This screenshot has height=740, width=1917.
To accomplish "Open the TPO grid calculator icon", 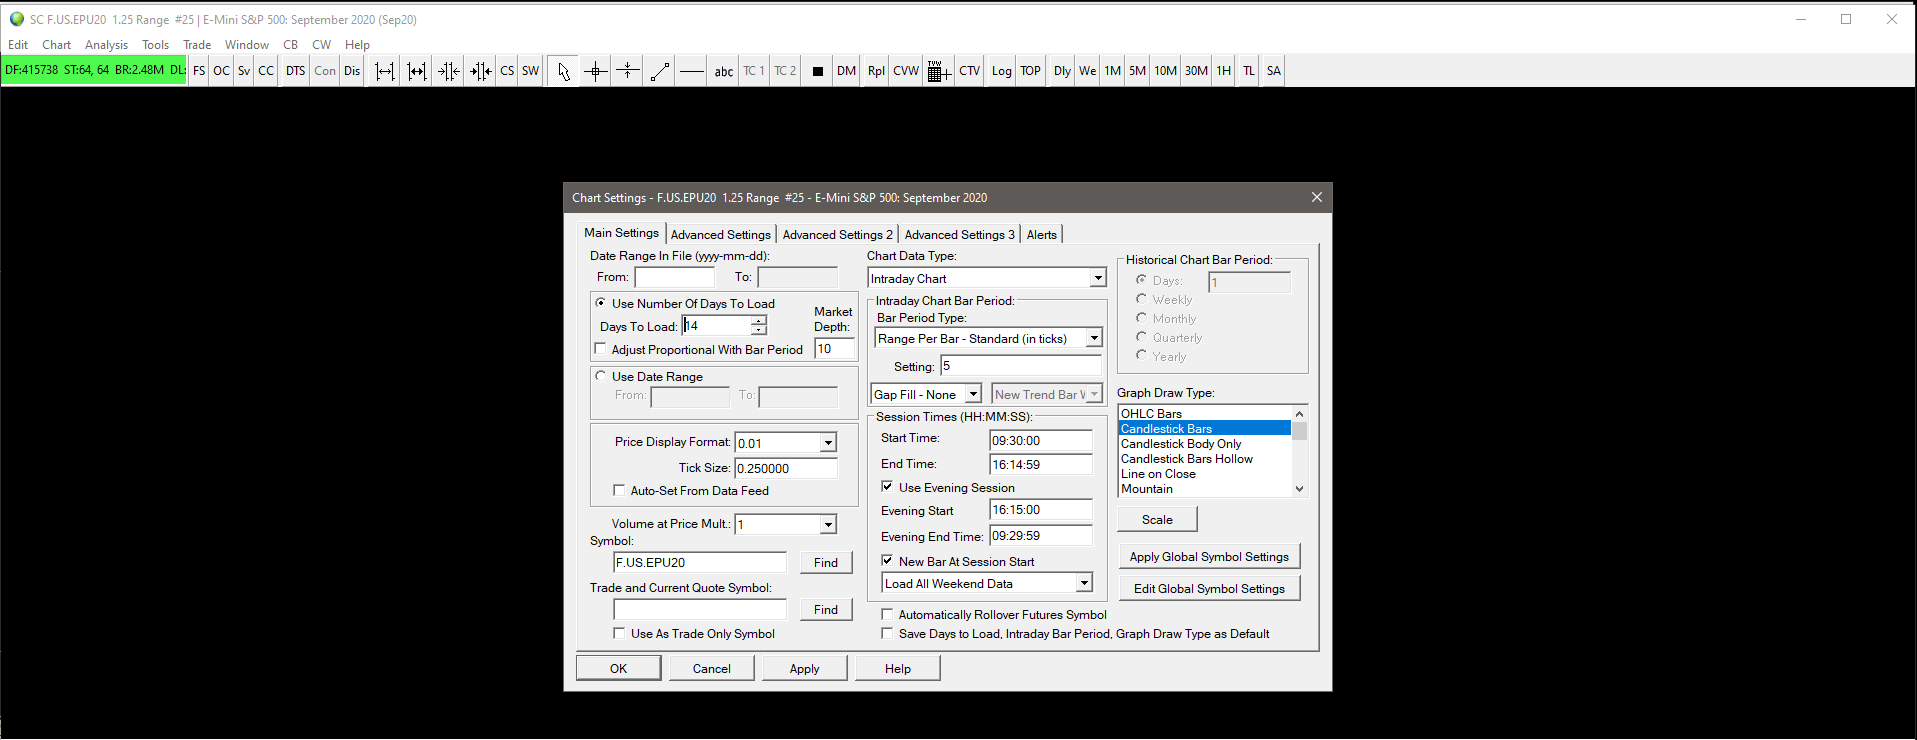I will click(x=938, y=71).
